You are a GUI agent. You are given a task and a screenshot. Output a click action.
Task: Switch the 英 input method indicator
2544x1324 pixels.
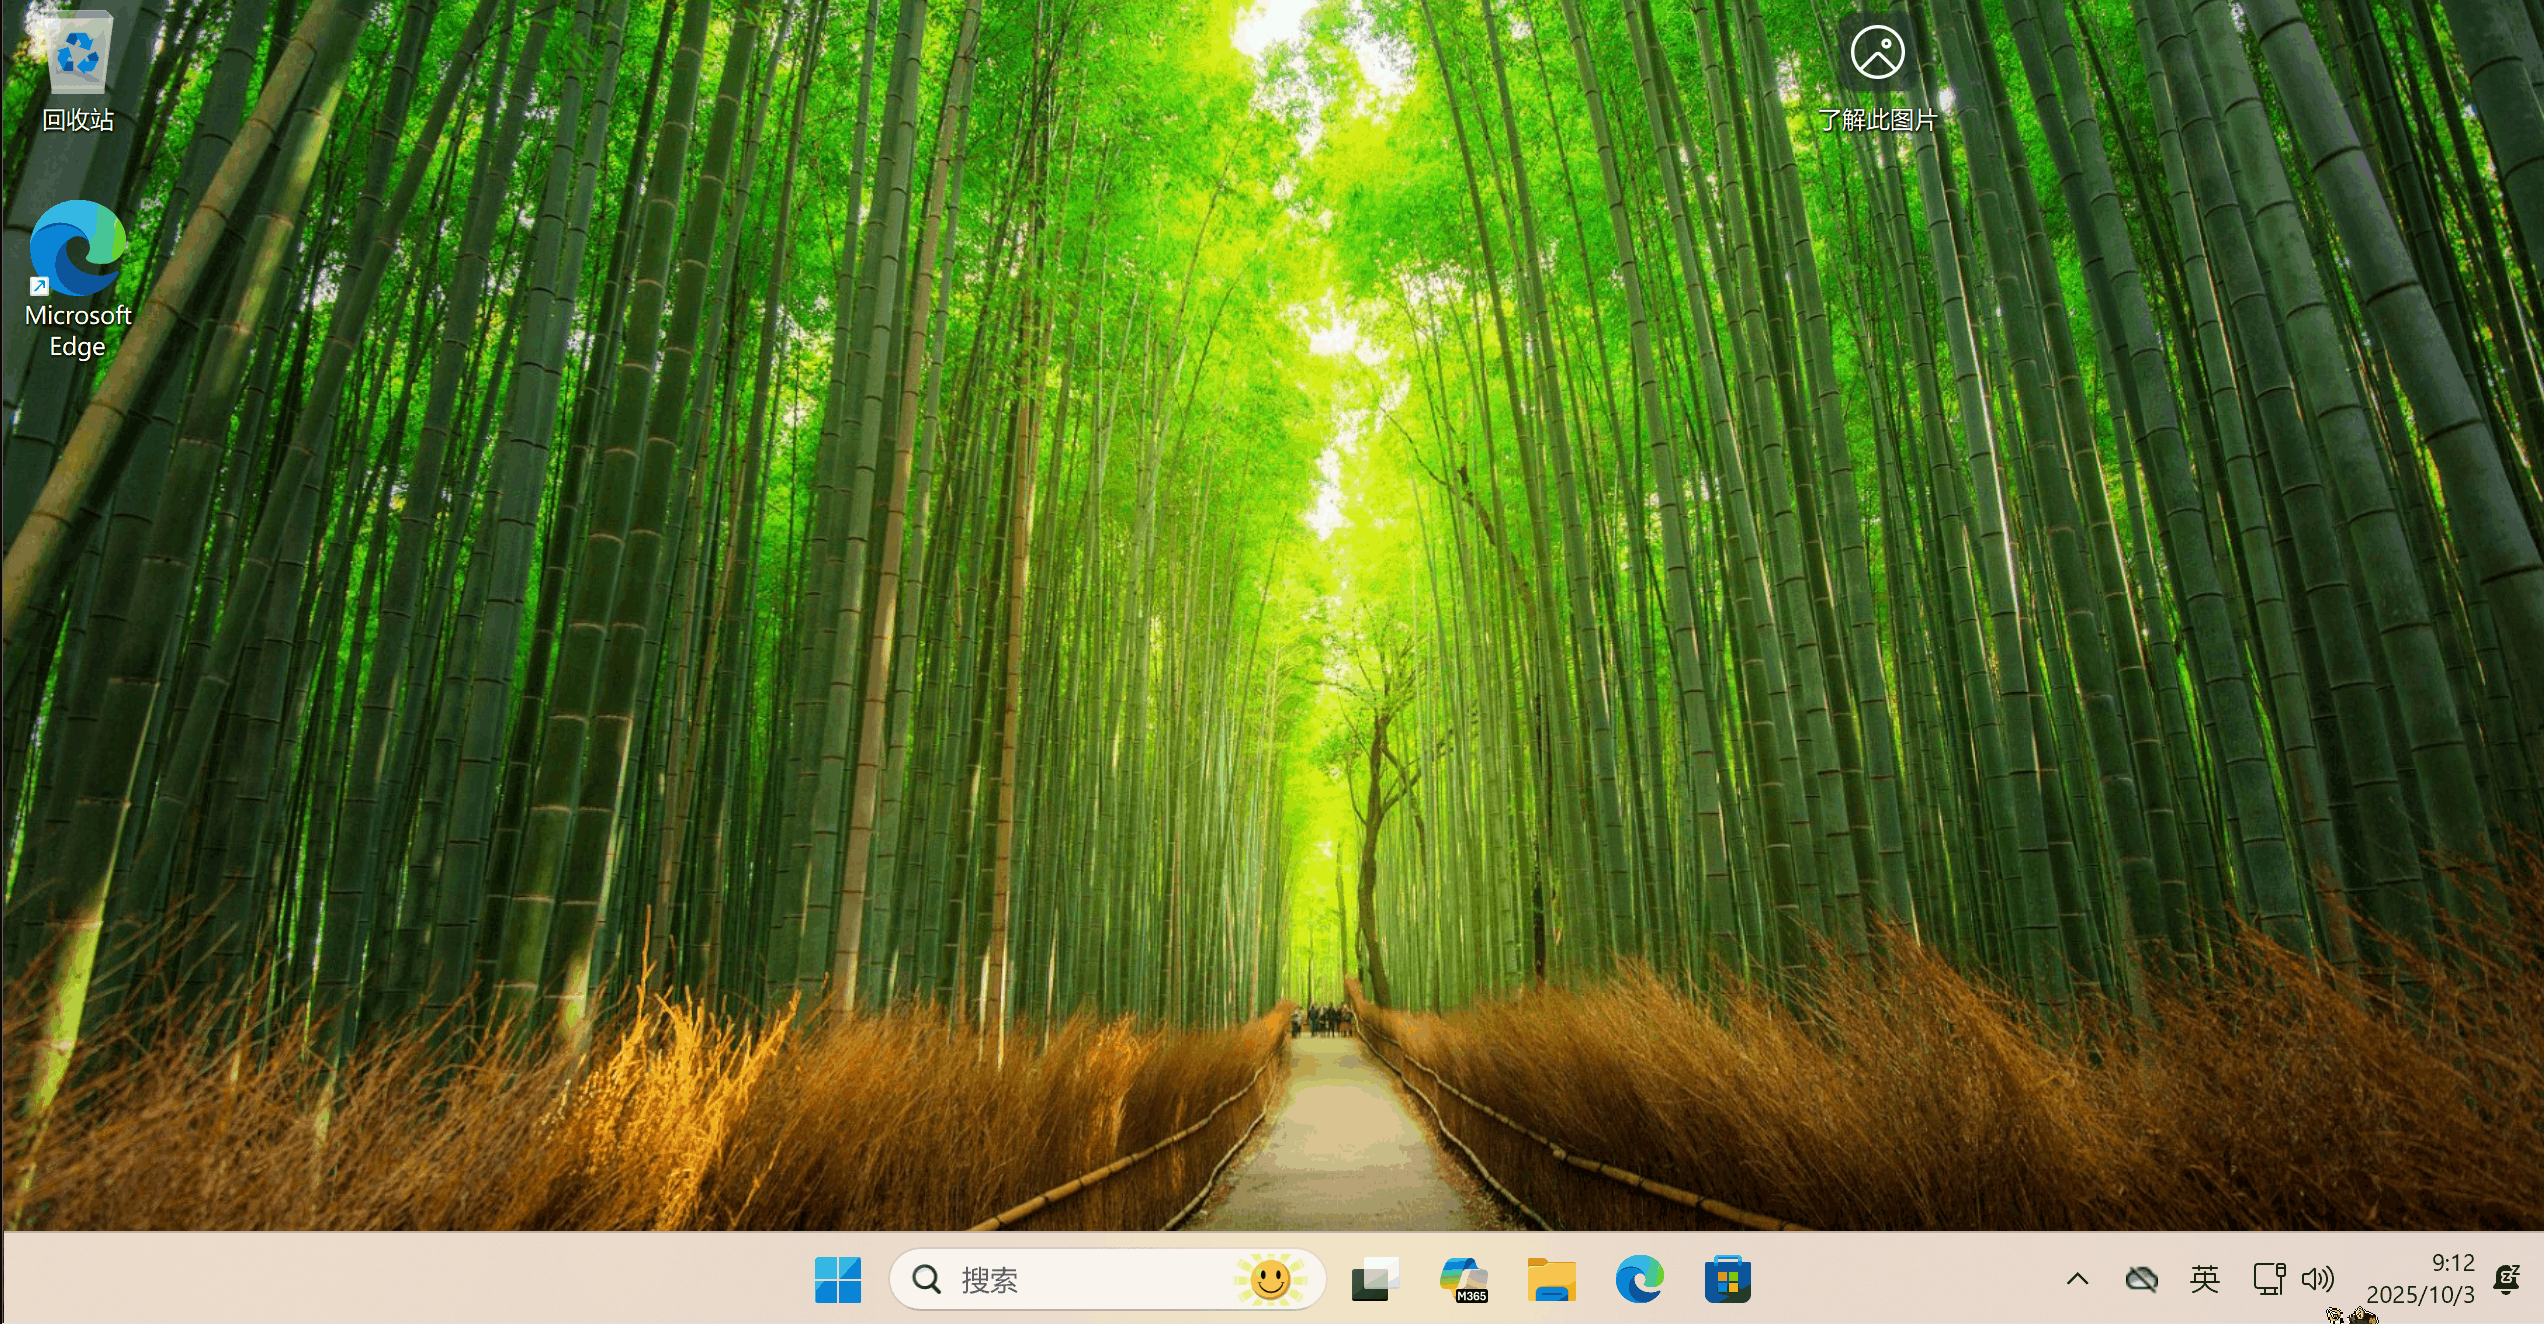pyautogui.click(x=2204, y=1279)
